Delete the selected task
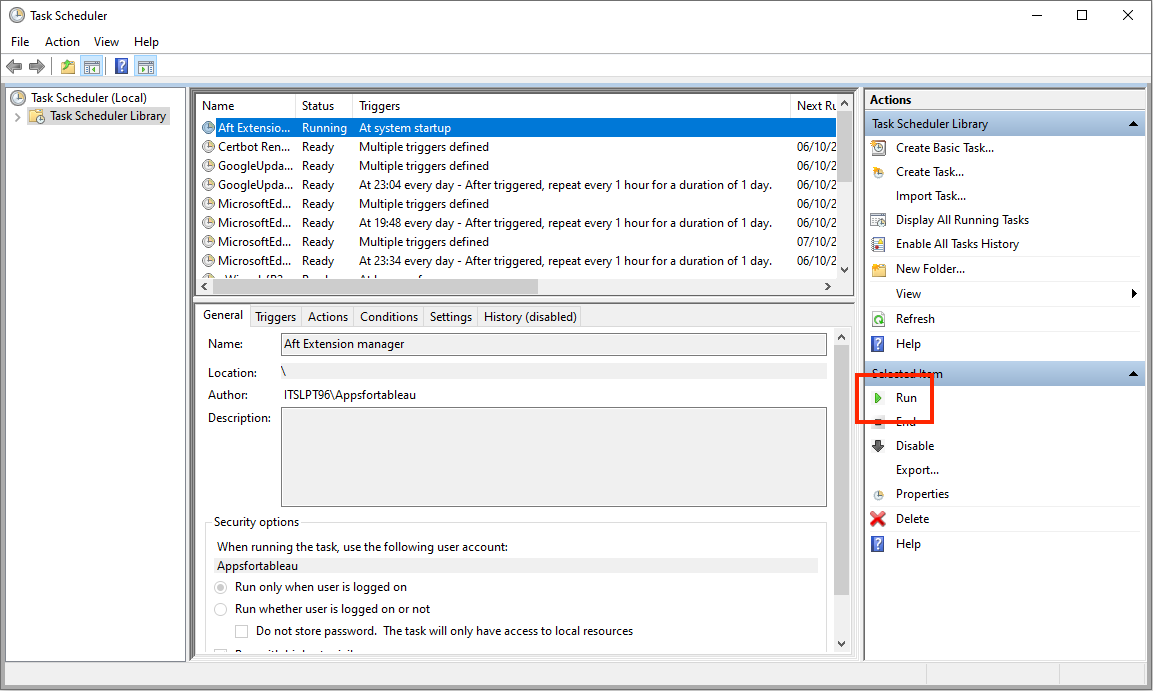The image size is (1153, 691). [x=912, y=519]
